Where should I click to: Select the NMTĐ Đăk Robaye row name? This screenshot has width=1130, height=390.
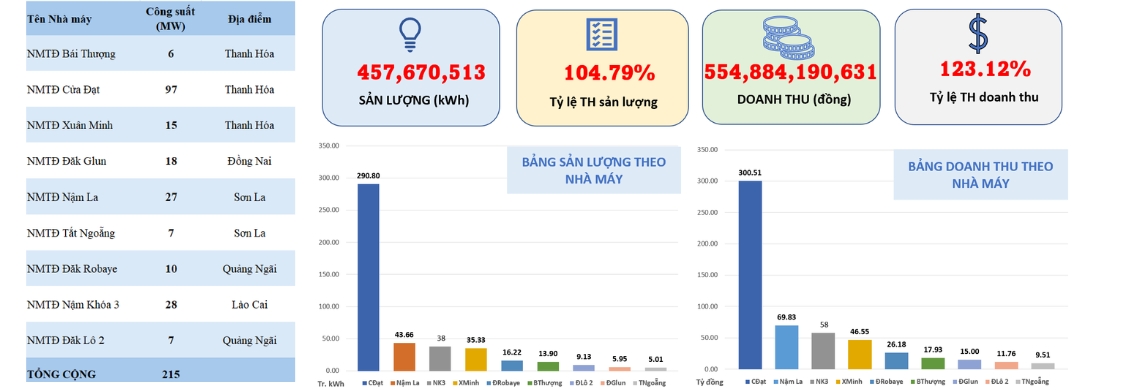coord(71,269)
